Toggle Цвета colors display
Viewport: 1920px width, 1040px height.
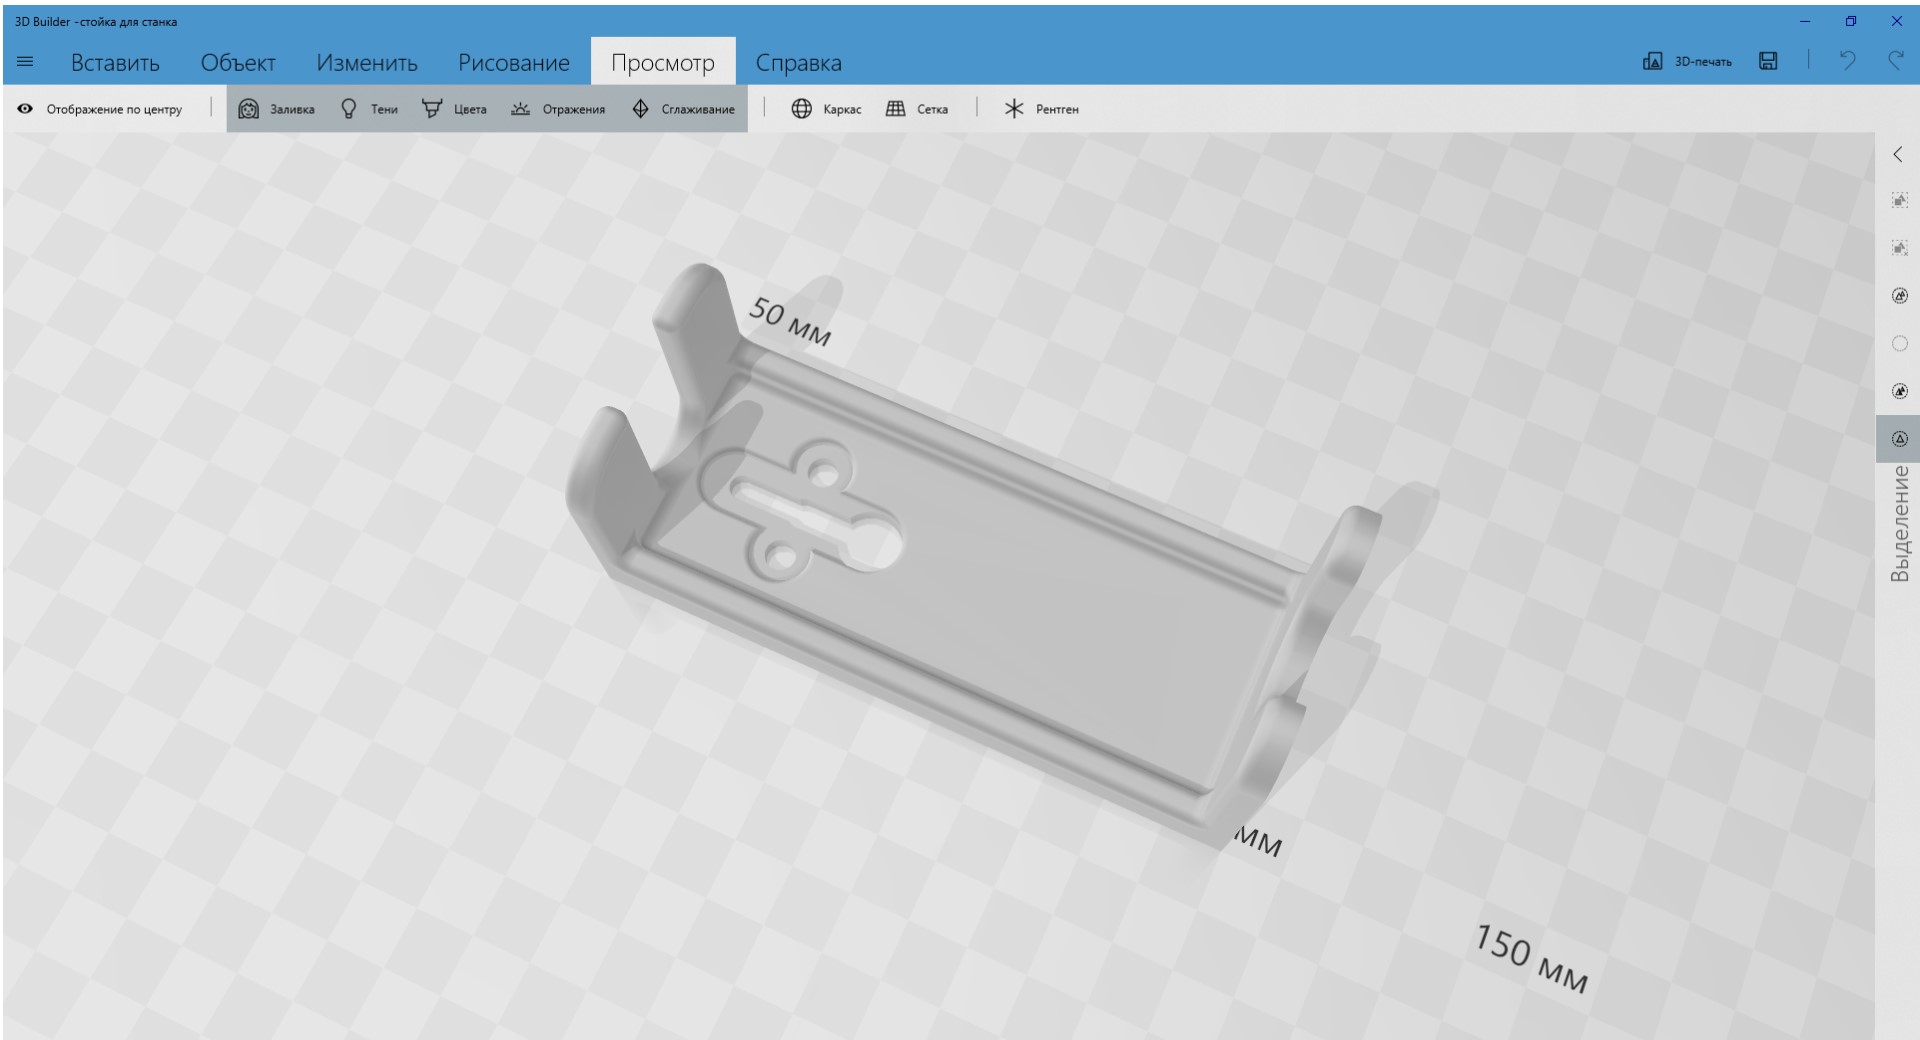(454, 109)
